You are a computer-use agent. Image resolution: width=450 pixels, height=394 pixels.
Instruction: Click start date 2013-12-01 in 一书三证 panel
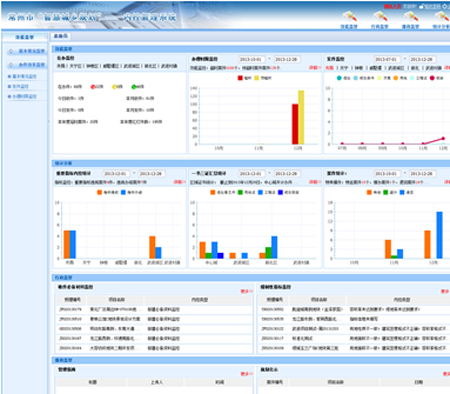pos(251,174)
